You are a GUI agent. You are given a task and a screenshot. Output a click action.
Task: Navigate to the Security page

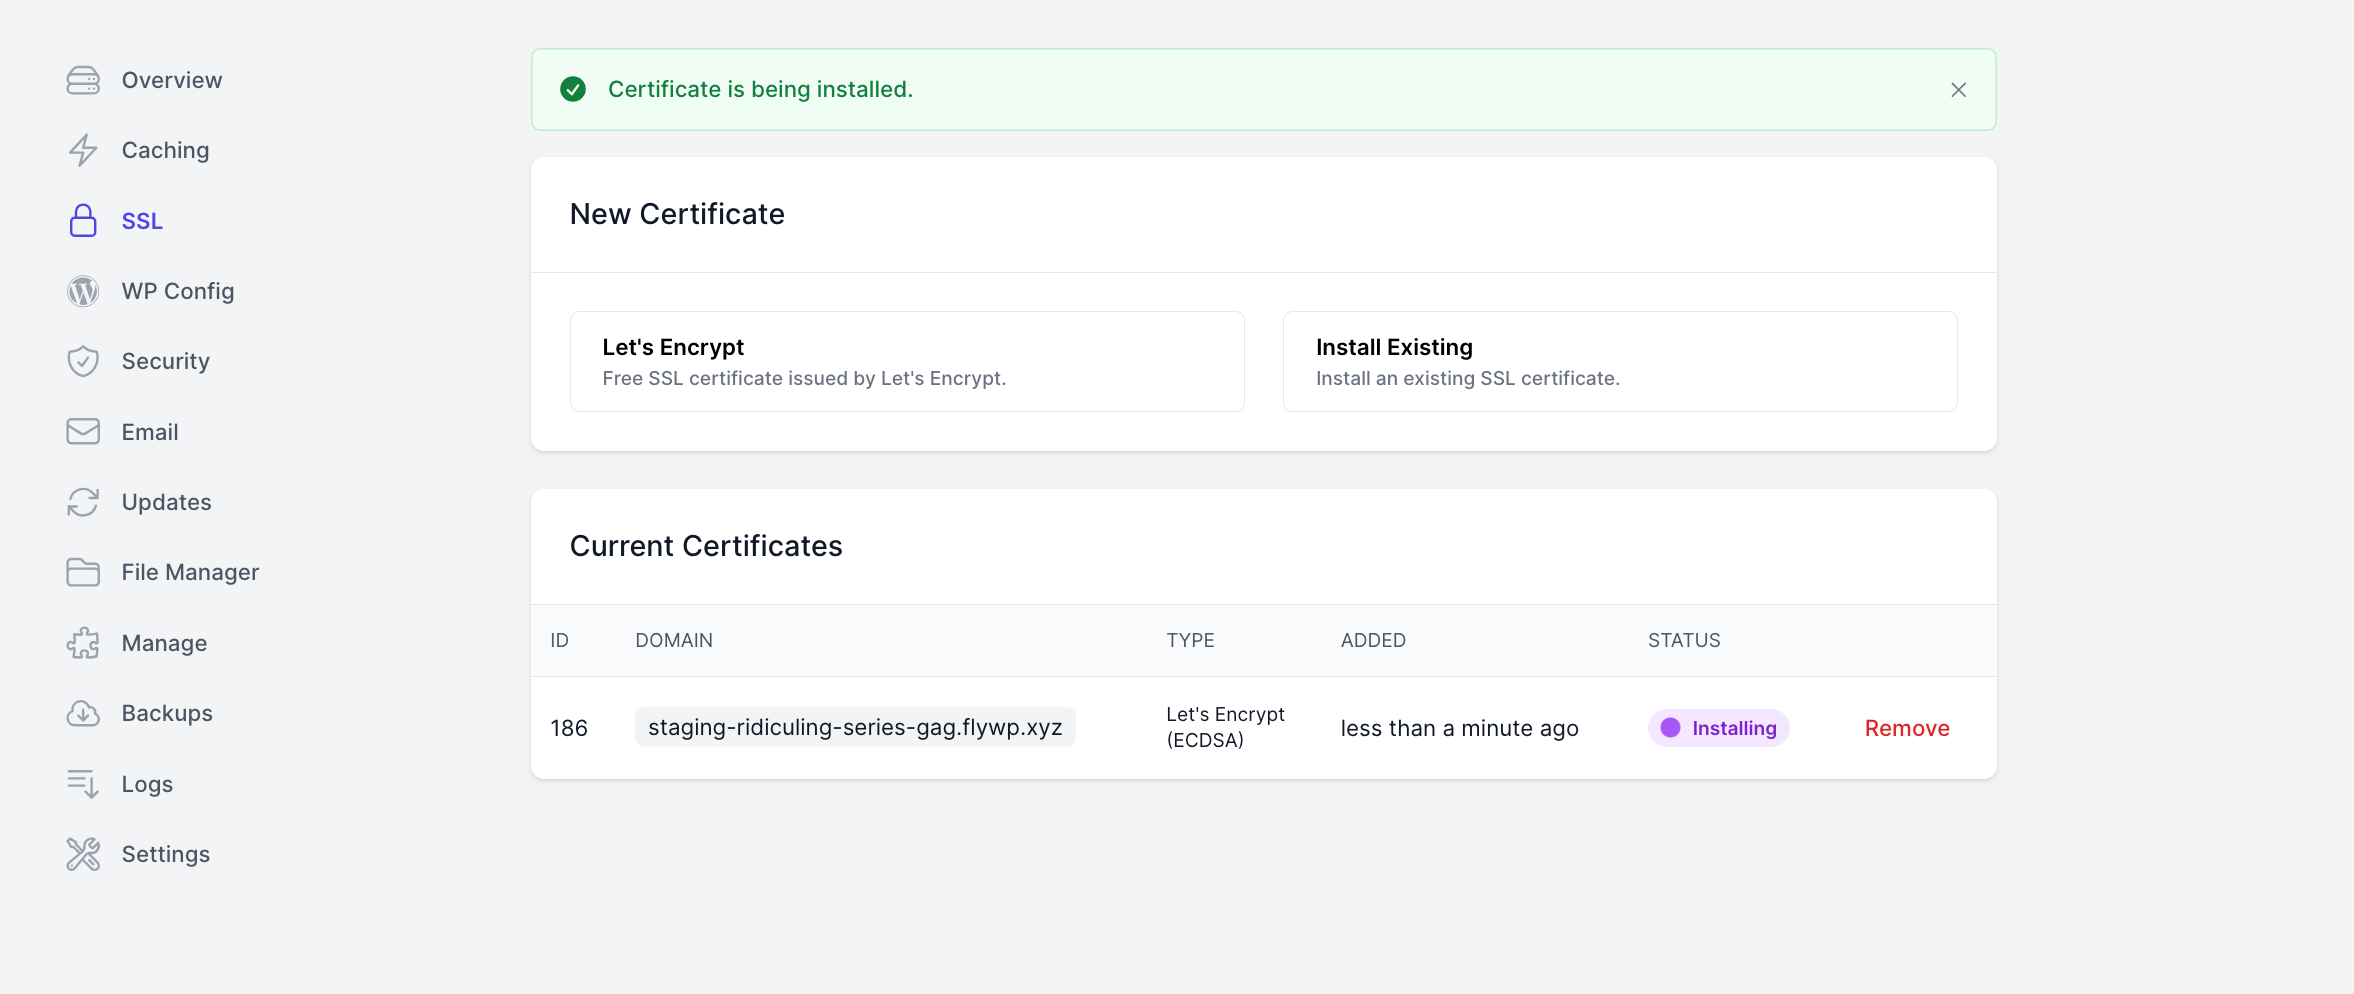tap(165, 361)
